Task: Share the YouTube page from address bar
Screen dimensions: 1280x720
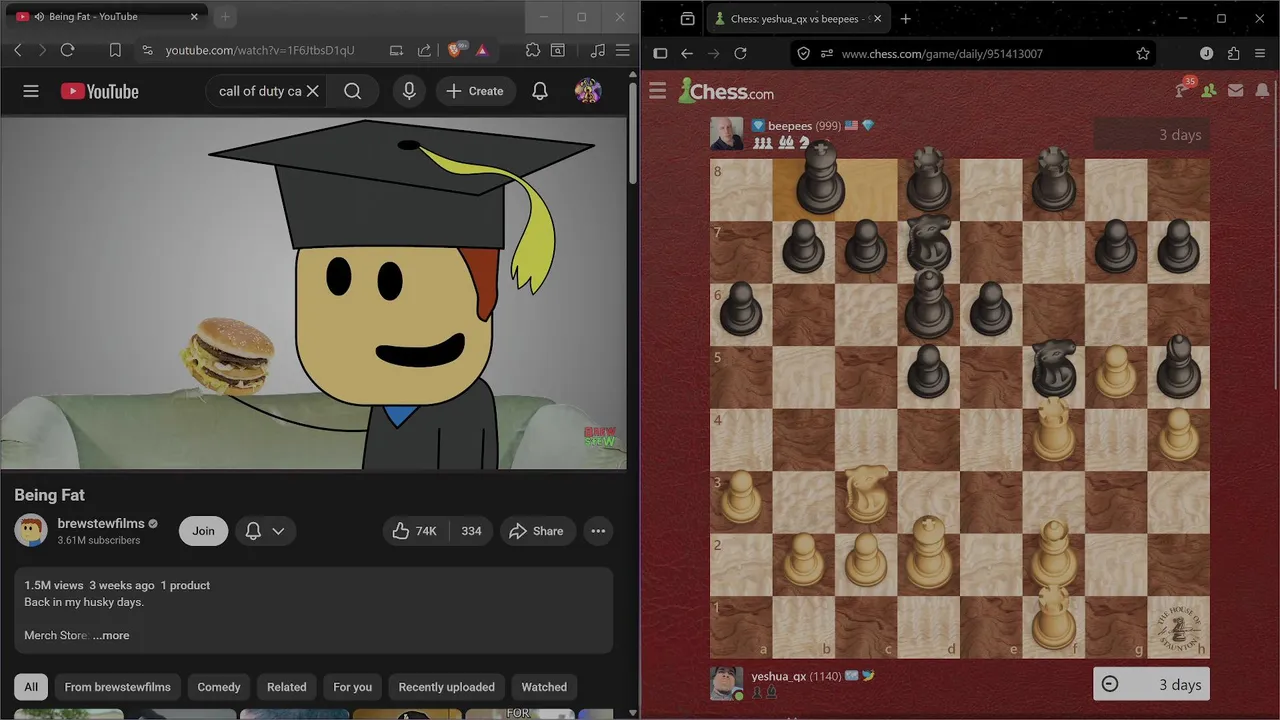Action: click(424, 50)
